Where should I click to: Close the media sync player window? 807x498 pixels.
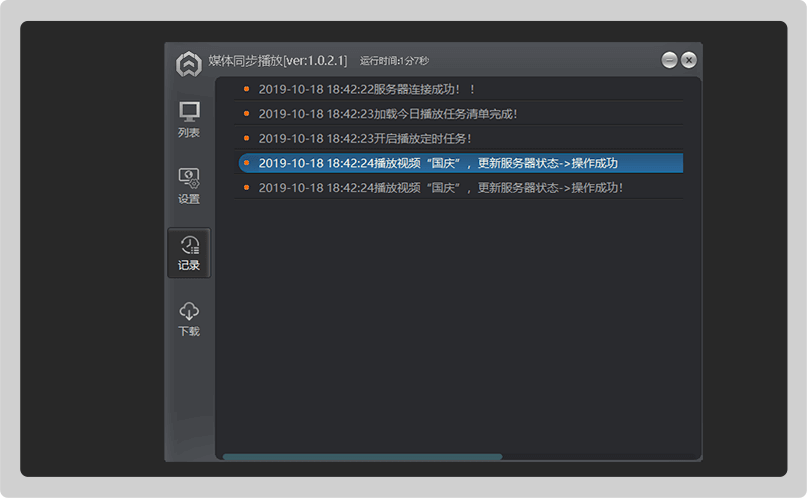pyautogui.click(x=689, y=60)
